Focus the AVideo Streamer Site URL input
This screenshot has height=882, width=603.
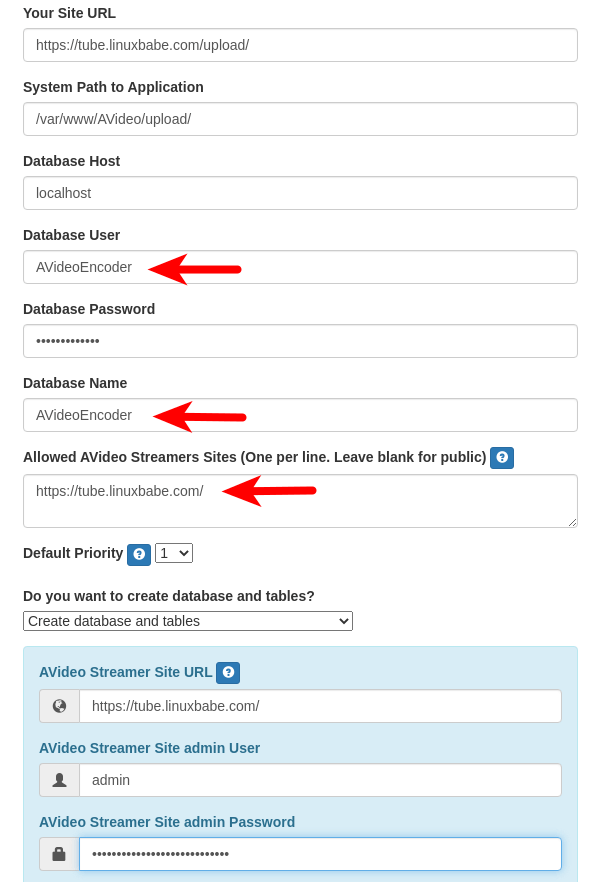point(320,706)
